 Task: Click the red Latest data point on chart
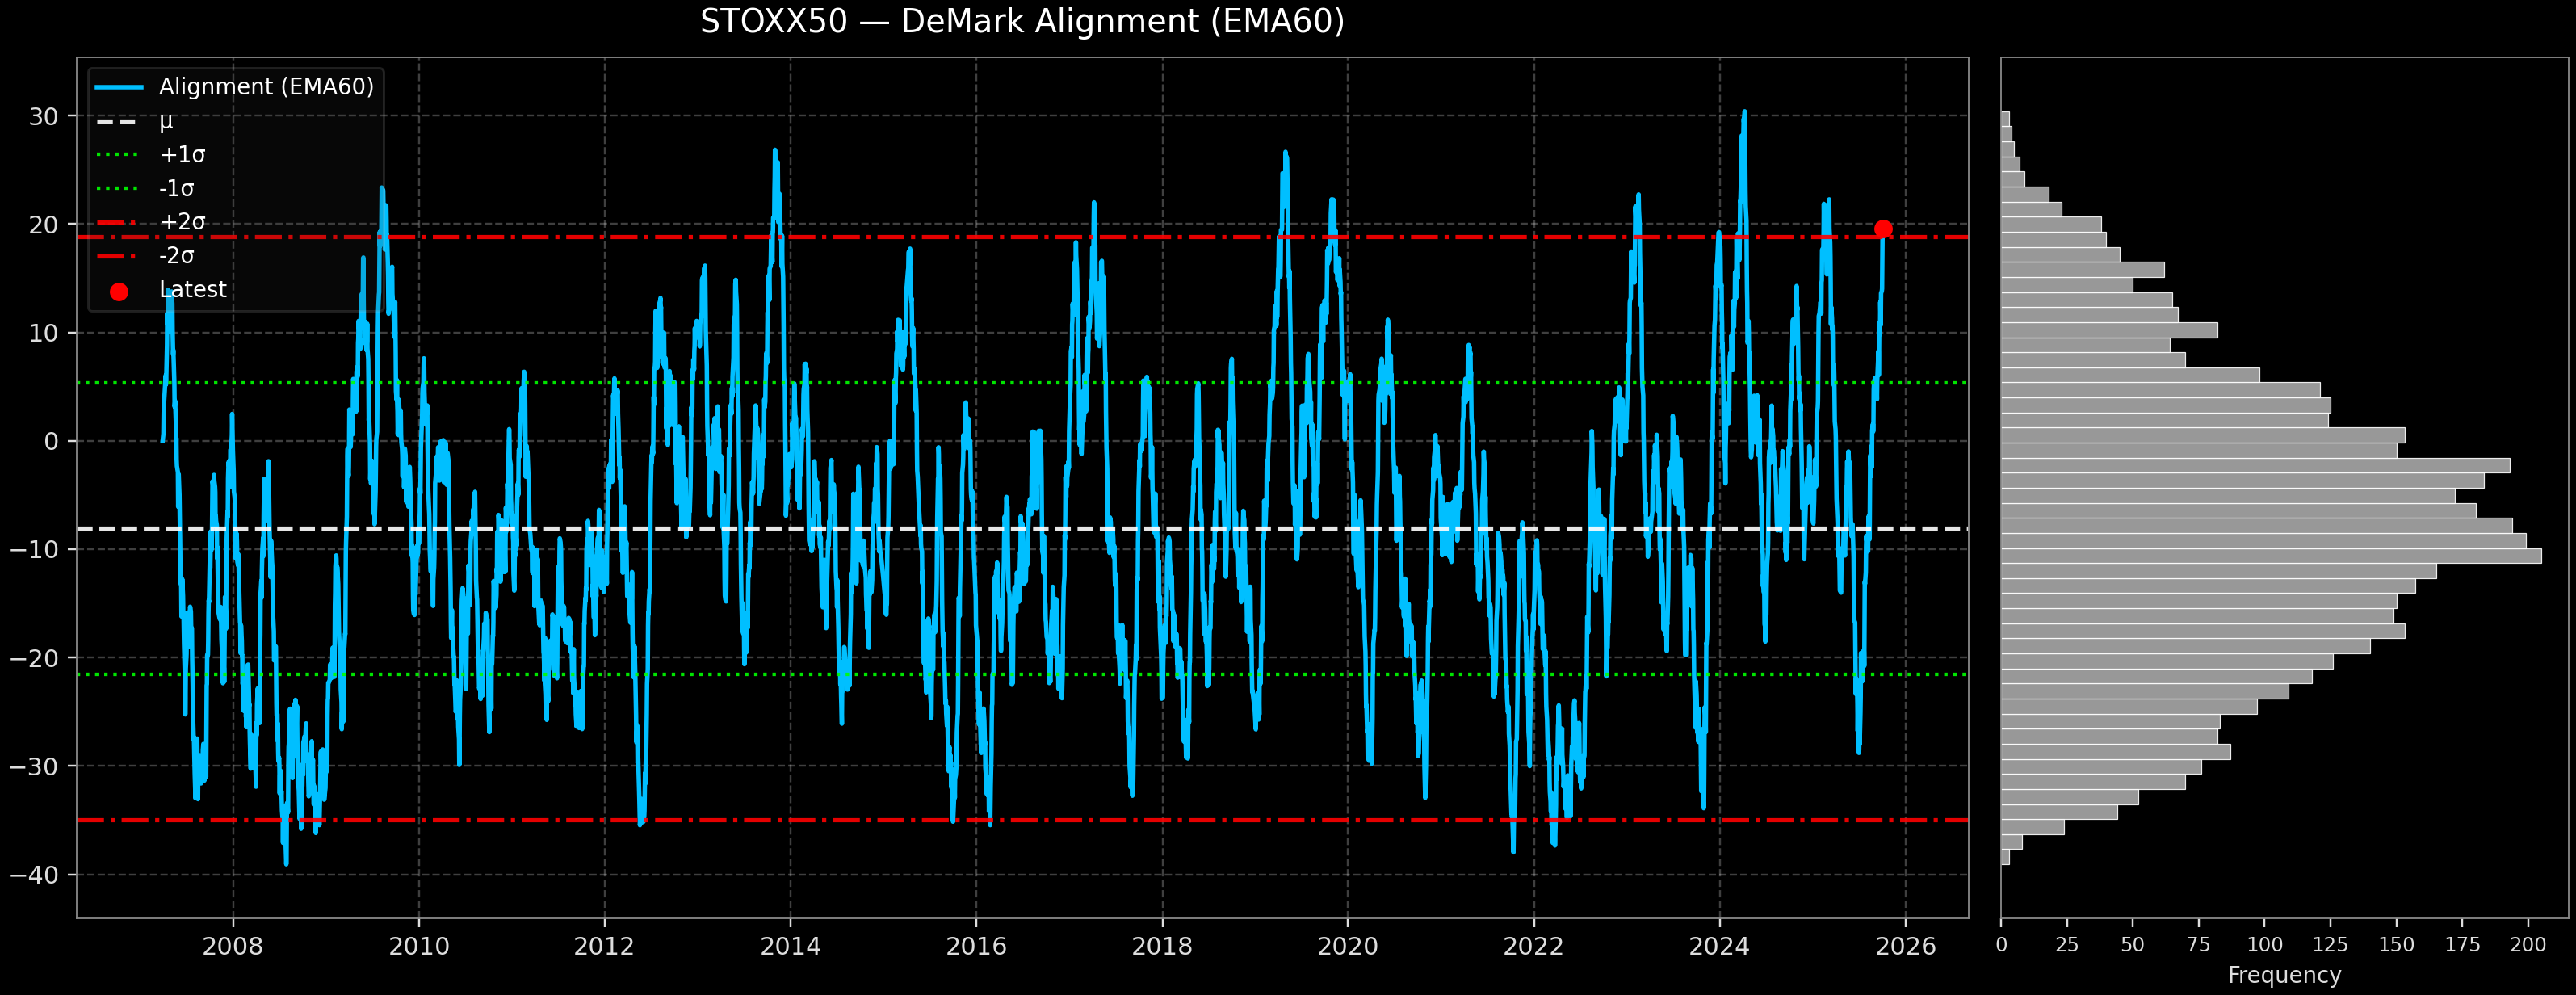[1883, 229]
